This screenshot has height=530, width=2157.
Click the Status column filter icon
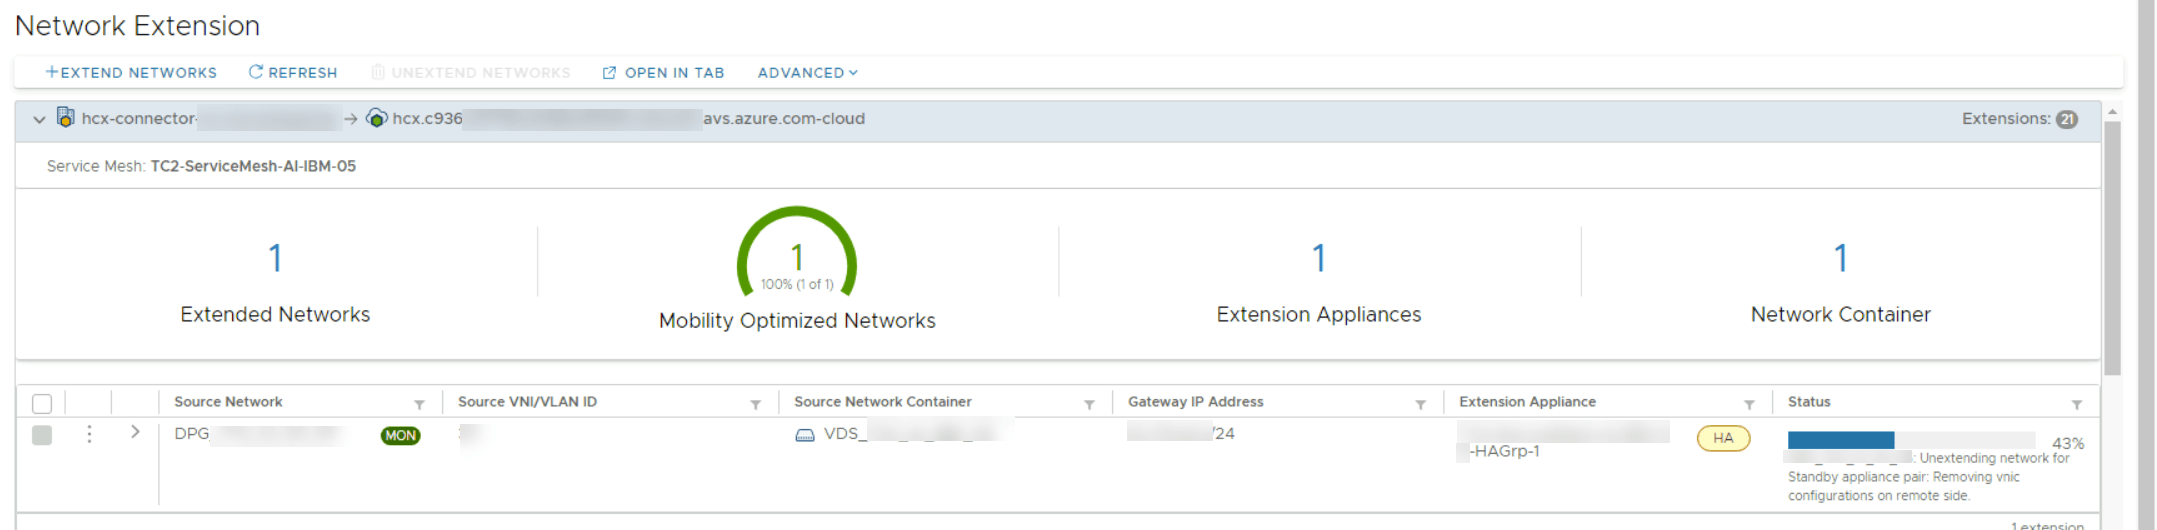[x=2076, y=404]
